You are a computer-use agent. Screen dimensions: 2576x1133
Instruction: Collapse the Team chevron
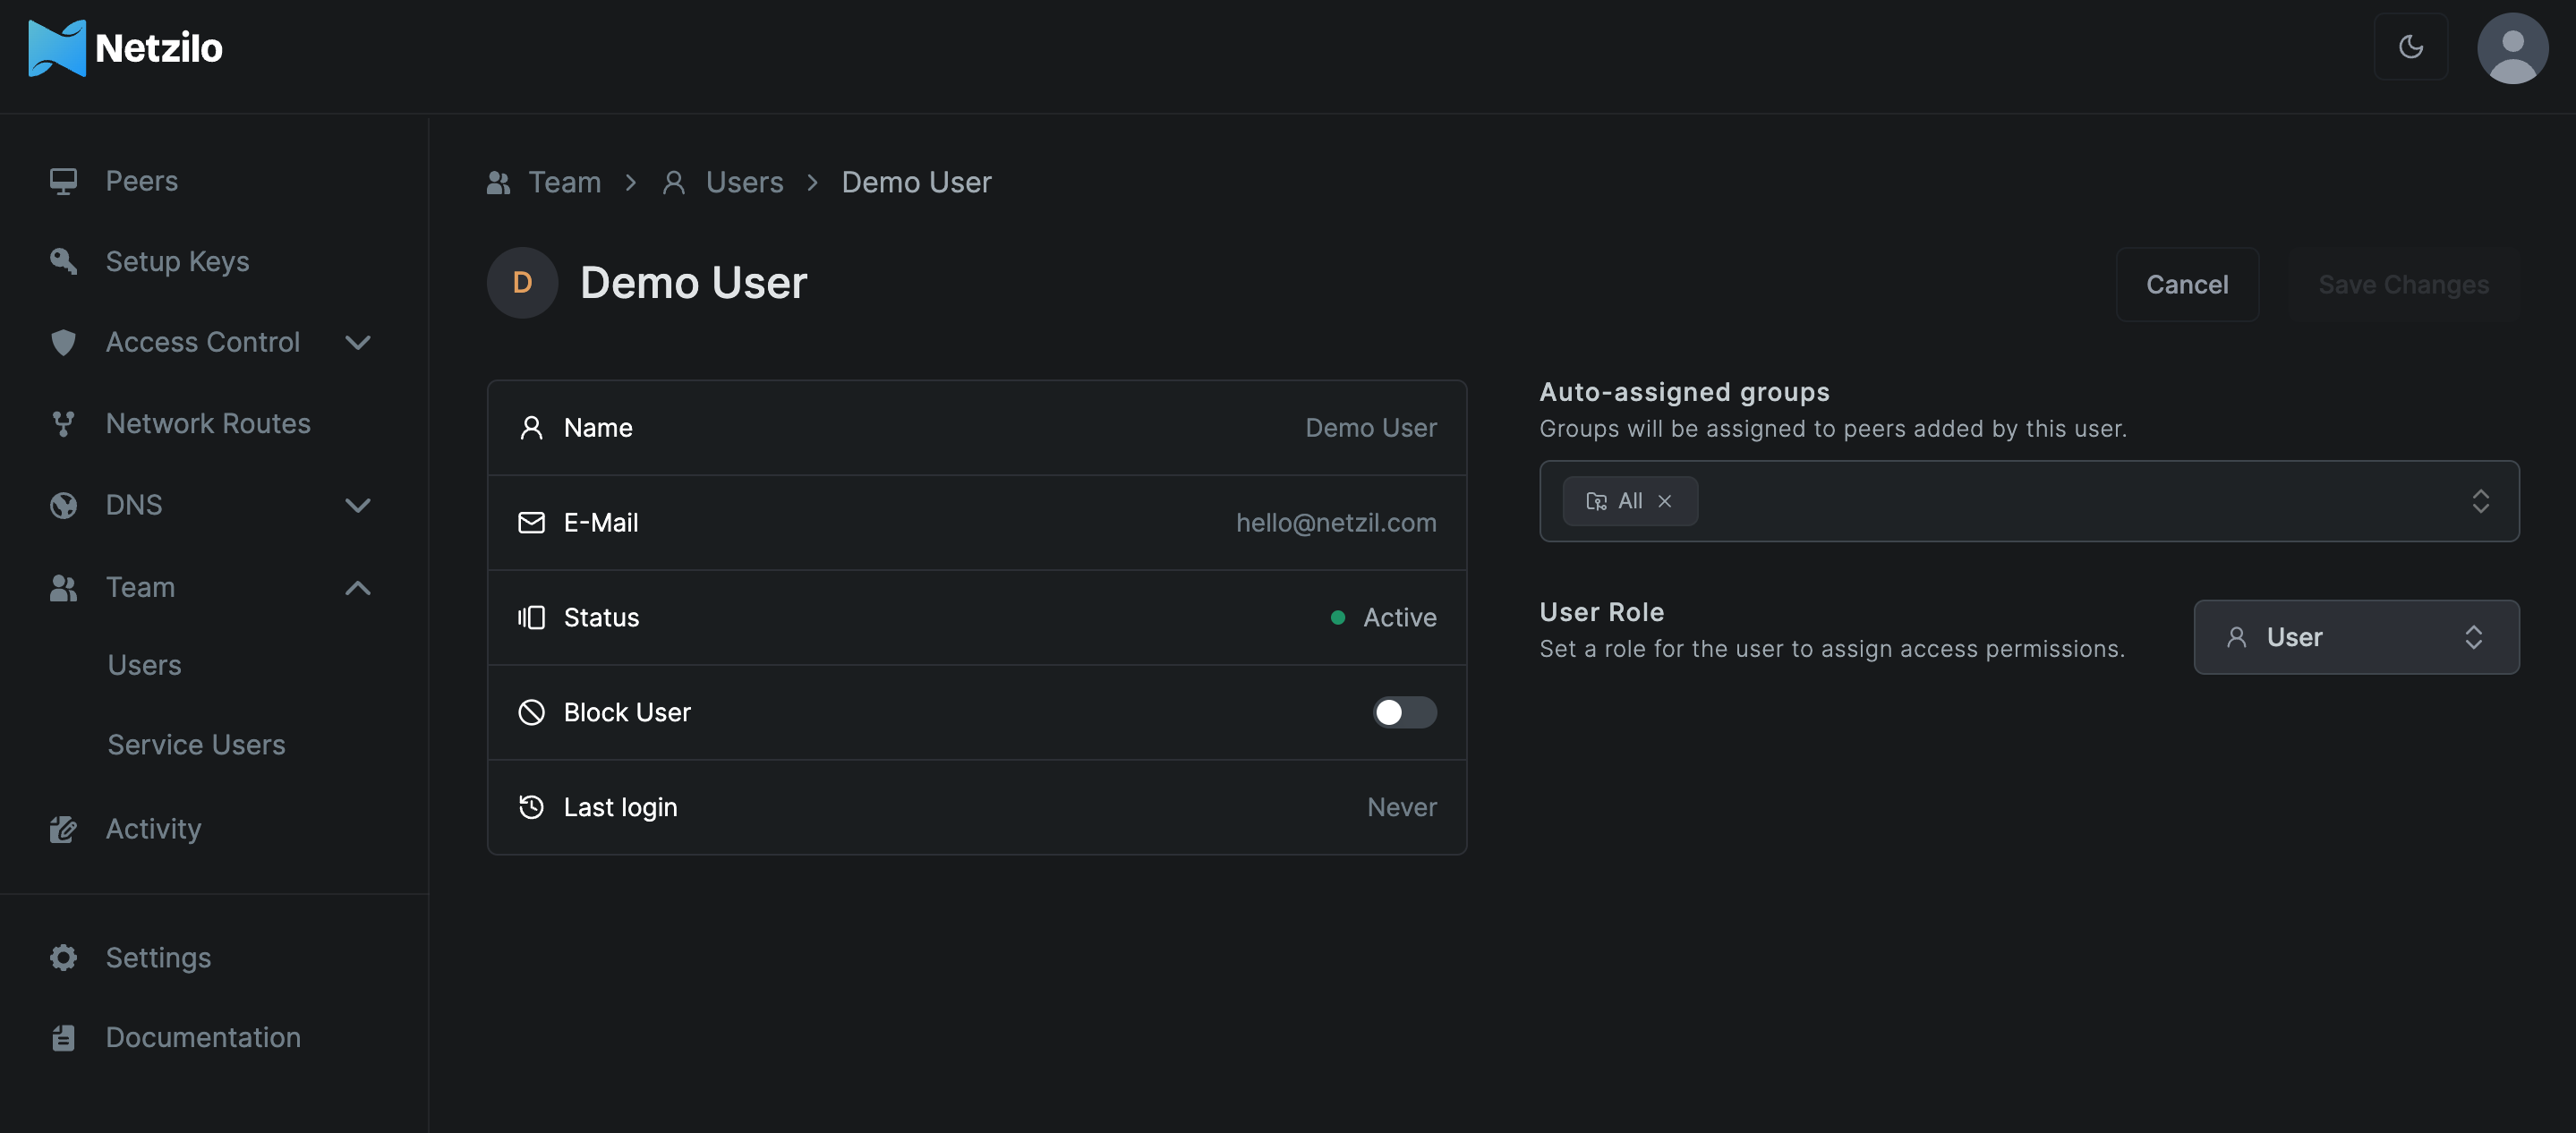tap(358, 588)
